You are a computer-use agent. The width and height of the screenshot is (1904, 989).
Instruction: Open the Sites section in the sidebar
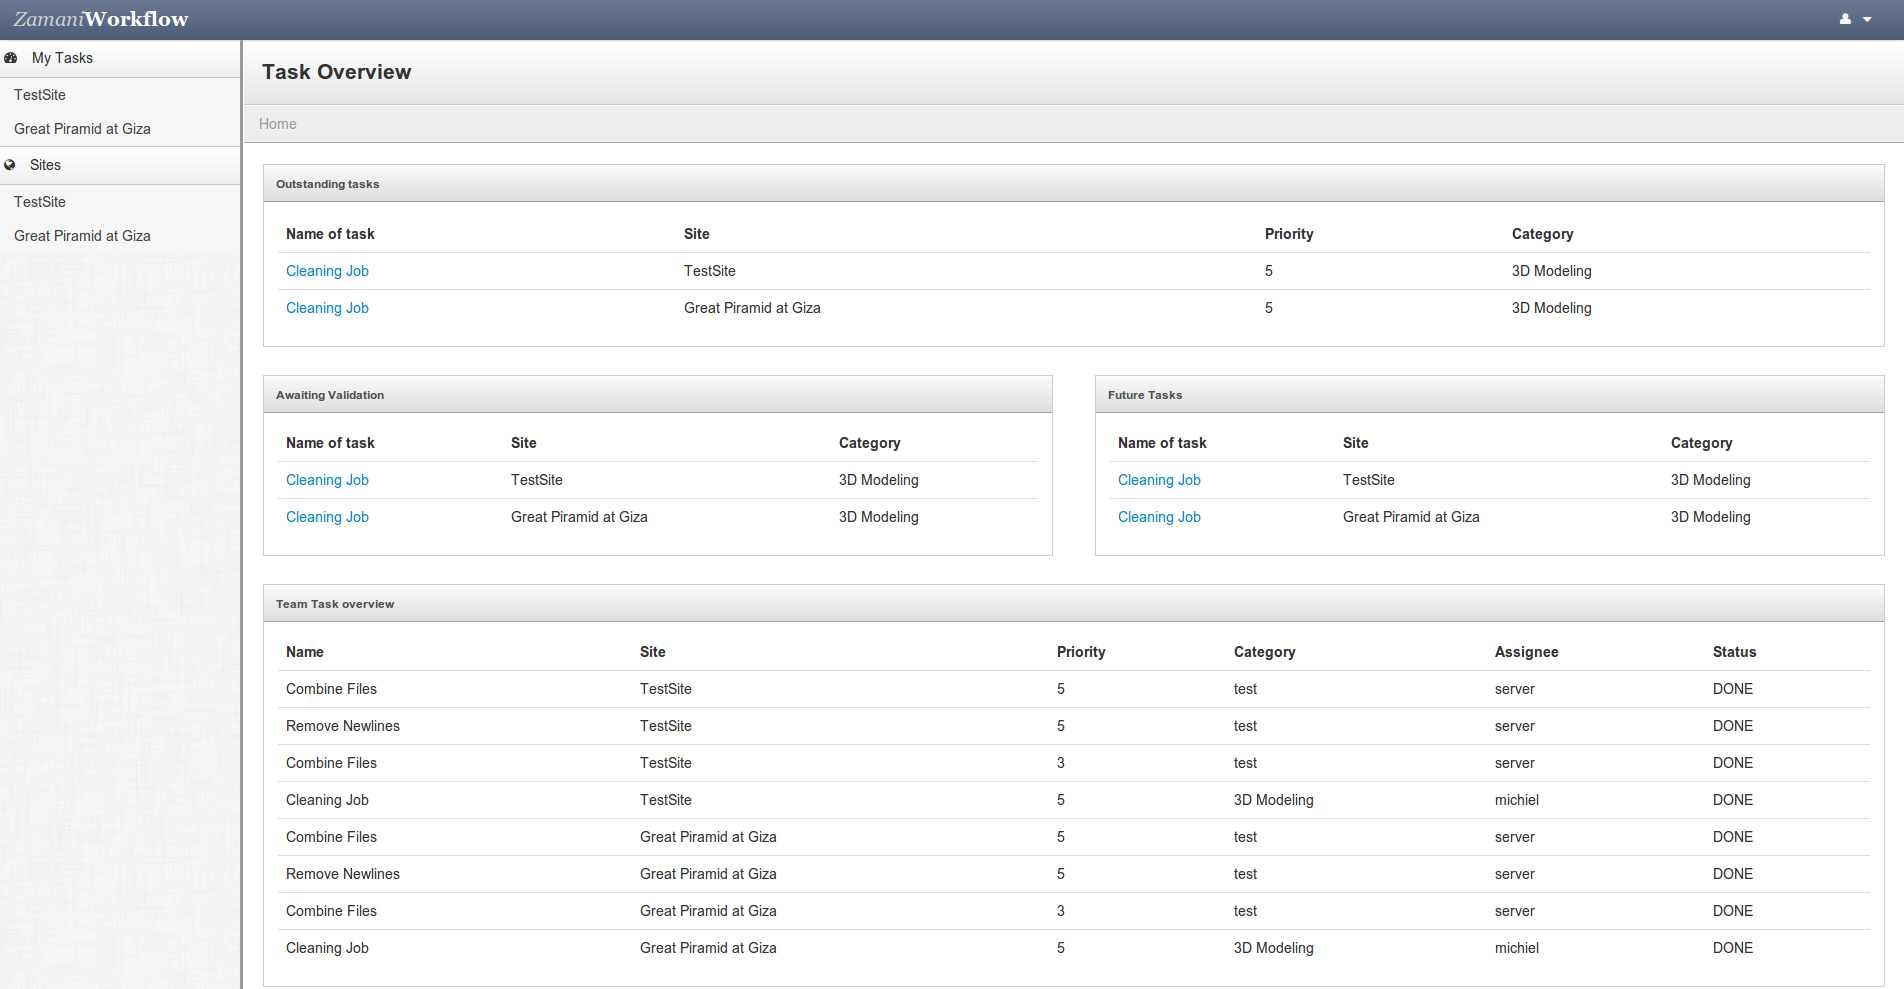tap(45, 165)
